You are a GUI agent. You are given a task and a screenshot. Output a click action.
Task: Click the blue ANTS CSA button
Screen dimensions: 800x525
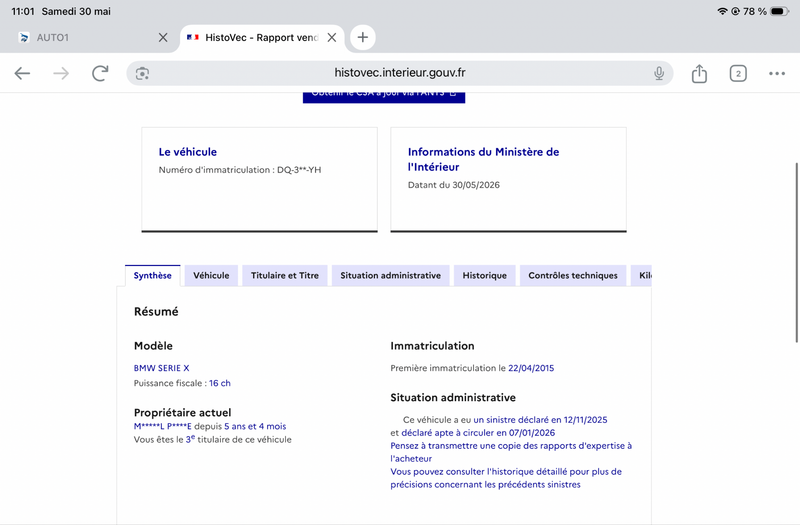coord(384,97)
